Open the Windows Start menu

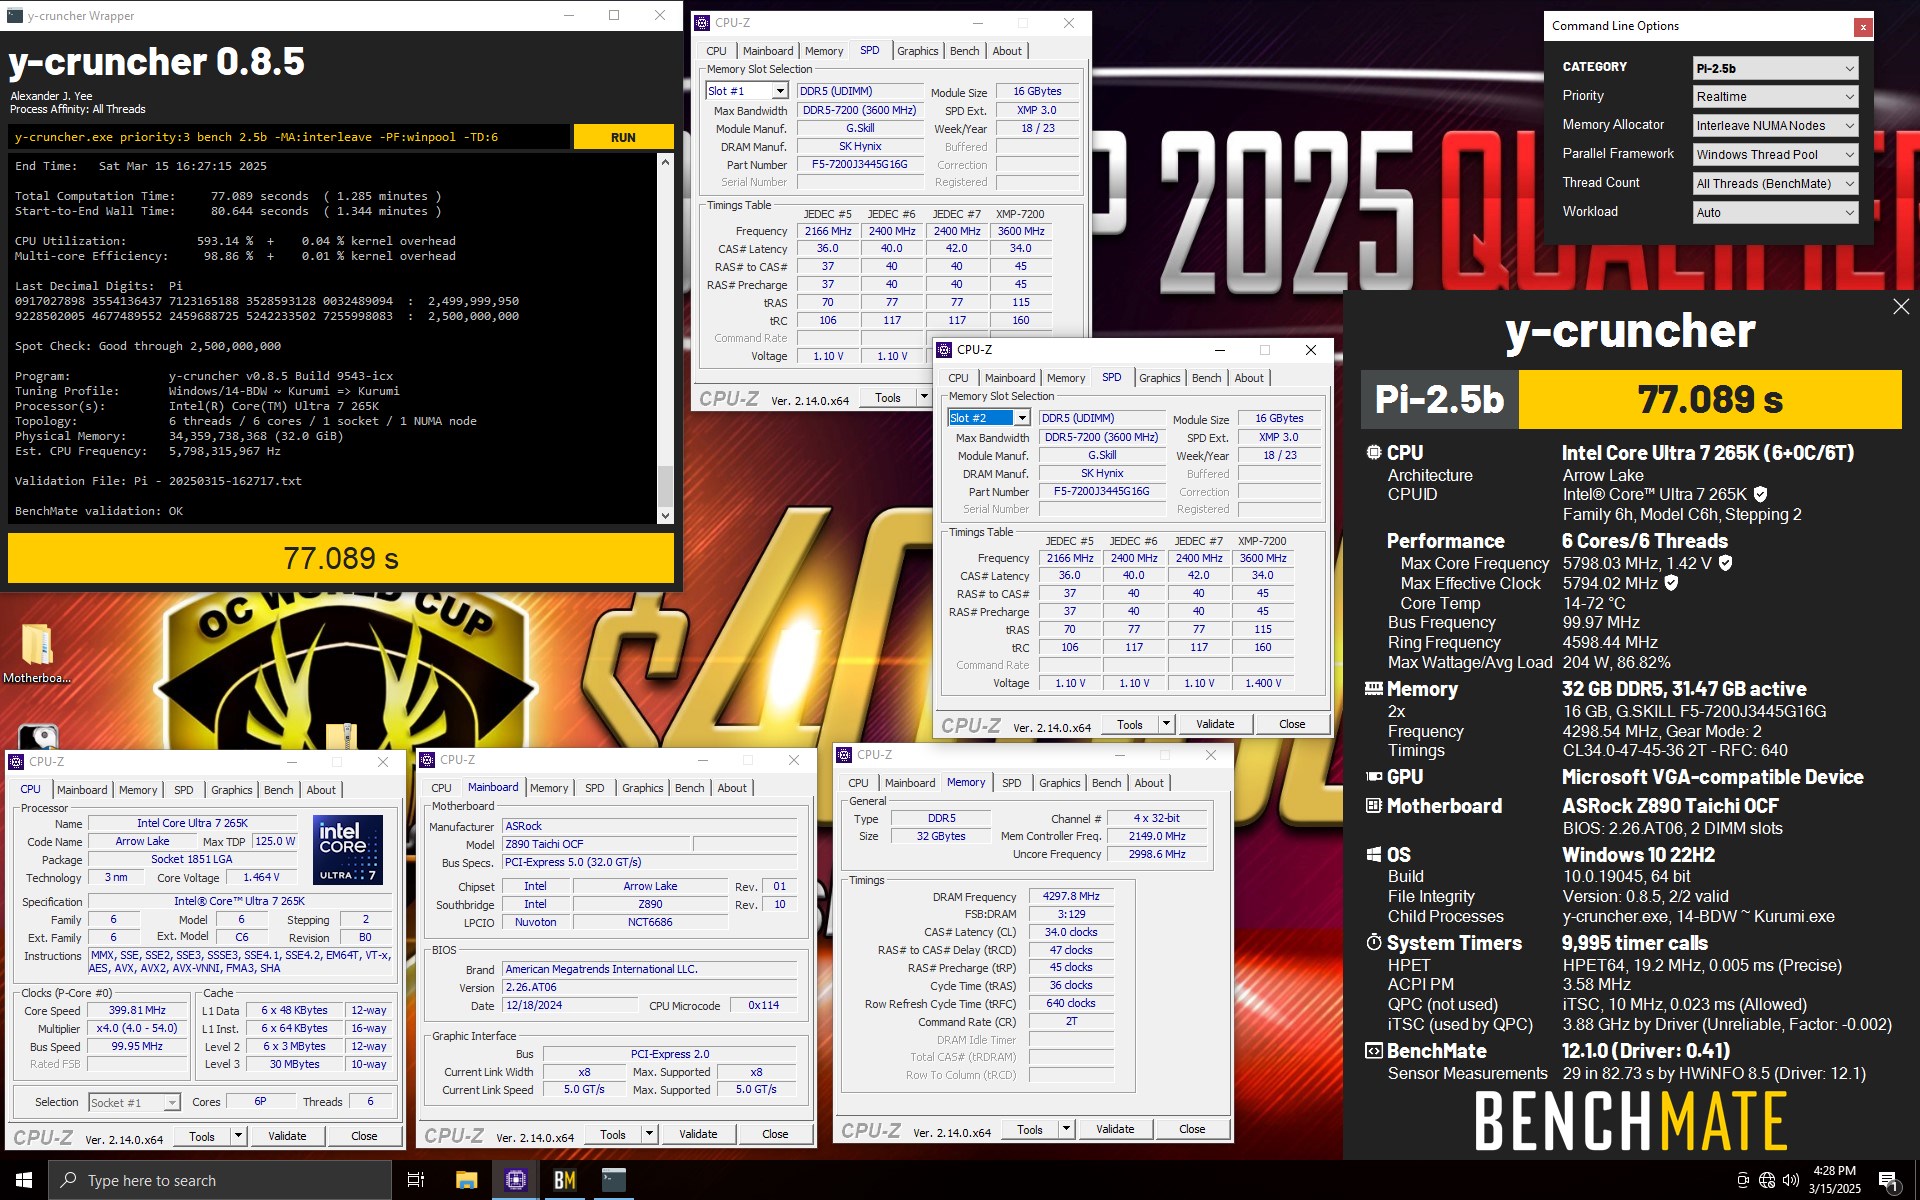click(24, 1180)
